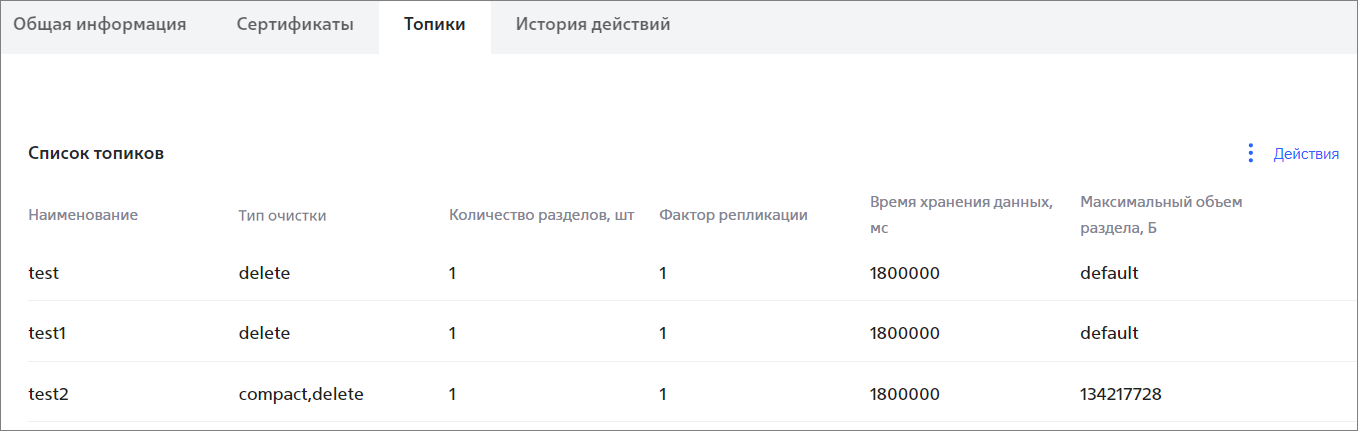This screenshot has width=1358, height=431.
Task: Select the test1 topic name
Action: (x=47, y=333)
